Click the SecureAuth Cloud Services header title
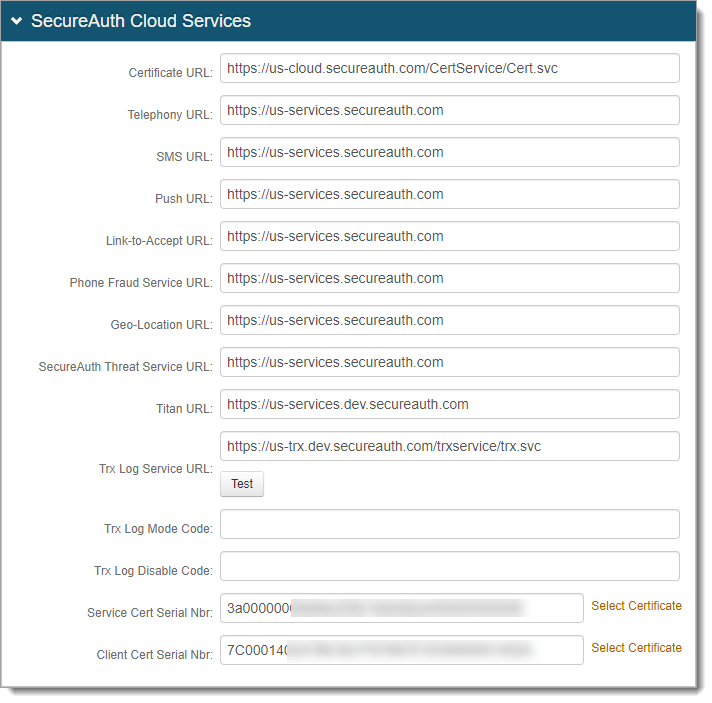This screenshot has height=703, width=712. pos(141,21)
